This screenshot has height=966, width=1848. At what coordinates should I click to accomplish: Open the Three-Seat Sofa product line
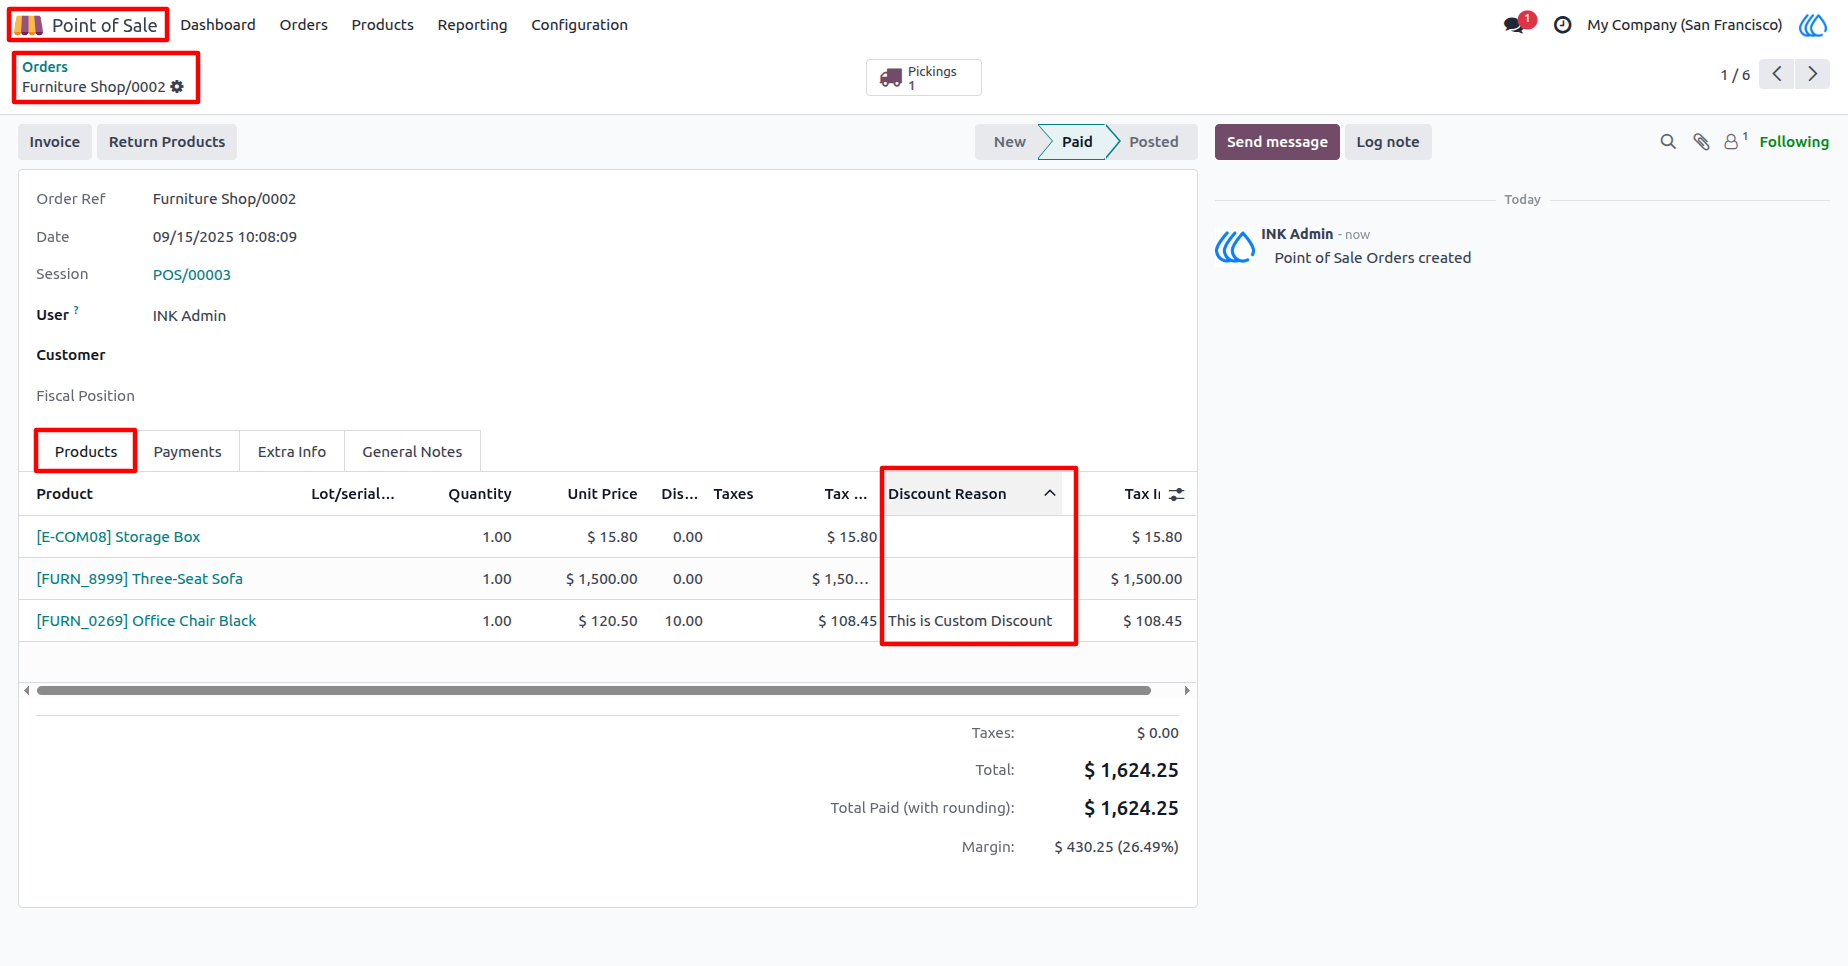point(140,579)
